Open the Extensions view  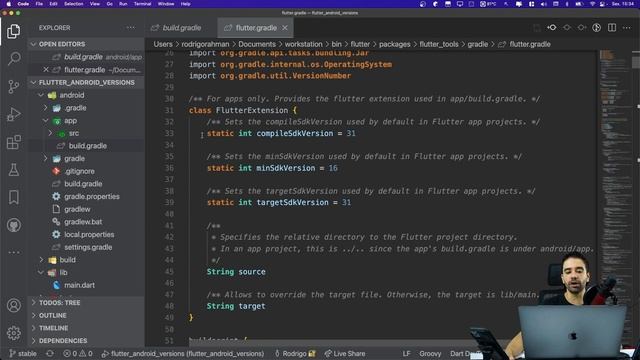pyautogui.click(x=13, y=142)
